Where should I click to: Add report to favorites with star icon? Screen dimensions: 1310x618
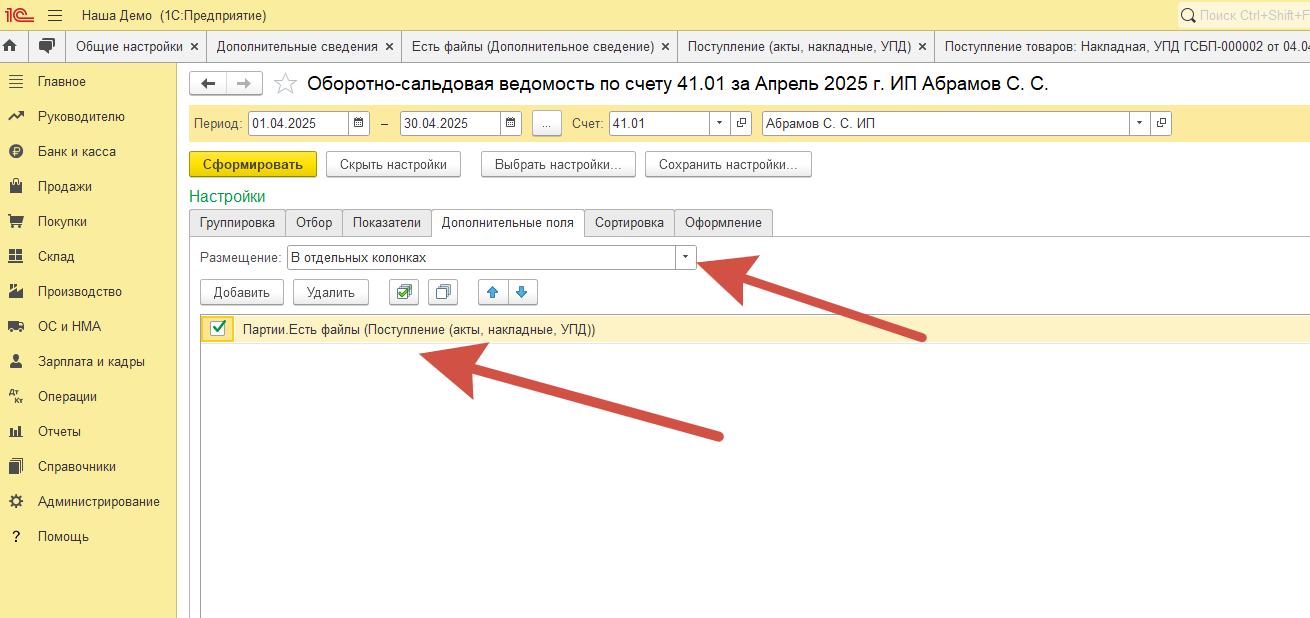coord(285,84)
